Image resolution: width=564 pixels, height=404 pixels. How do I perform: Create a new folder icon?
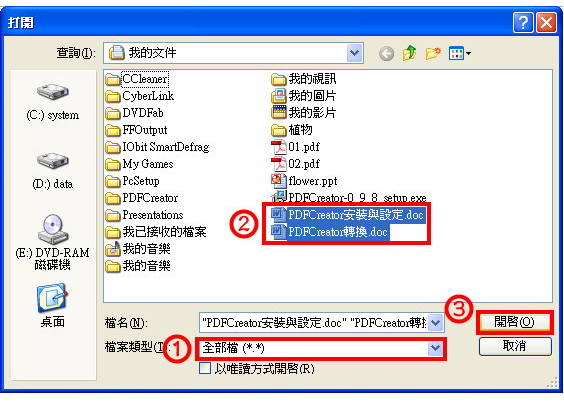433,54
